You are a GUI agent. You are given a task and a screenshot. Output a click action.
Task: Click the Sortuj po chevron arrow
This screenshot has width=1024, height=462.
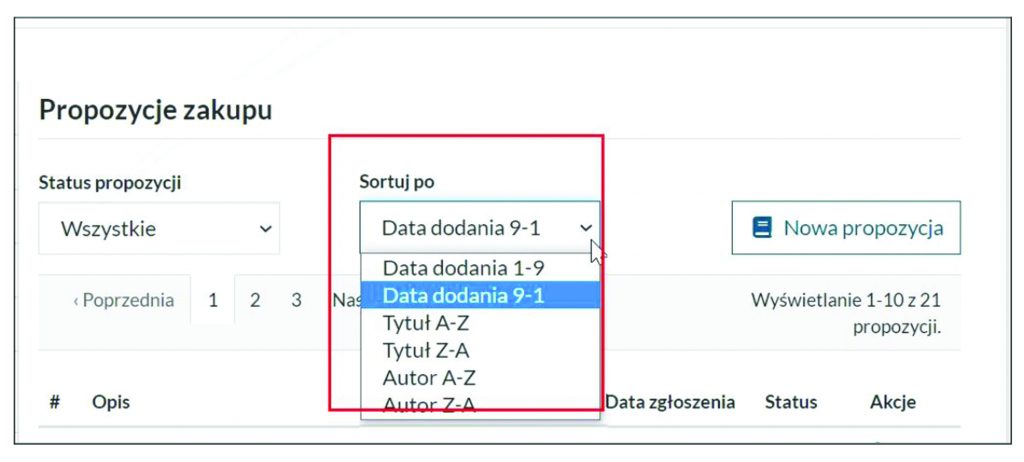[x=586, y=228]
